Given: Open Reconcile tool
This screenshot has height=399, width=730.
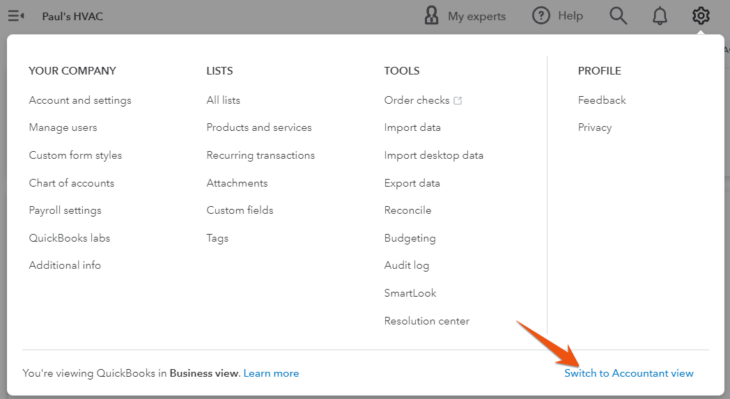Looking at the screenshot, I should coord(408,210).
